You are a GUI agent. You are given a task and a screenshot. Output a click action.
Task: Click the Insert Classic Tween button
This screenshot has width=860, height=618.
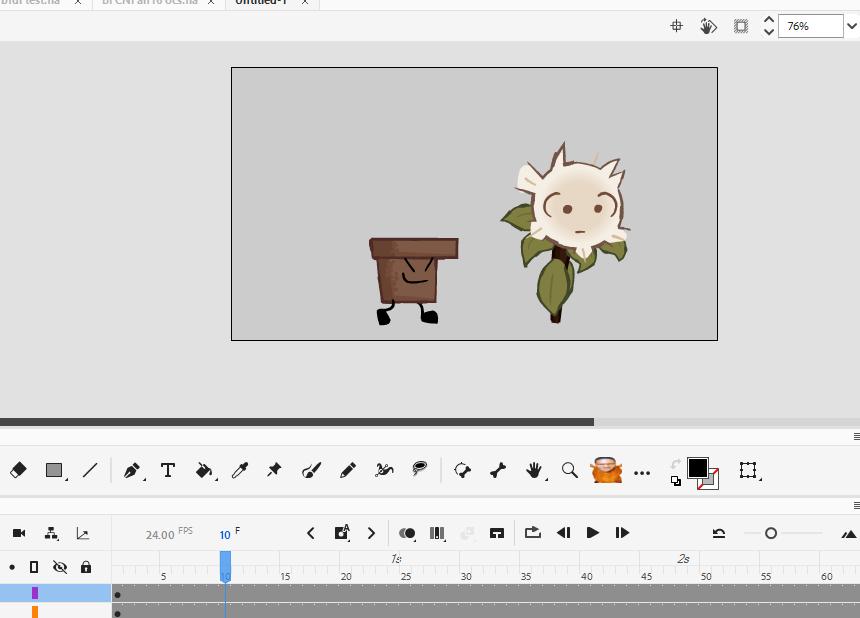click(497, 533)
